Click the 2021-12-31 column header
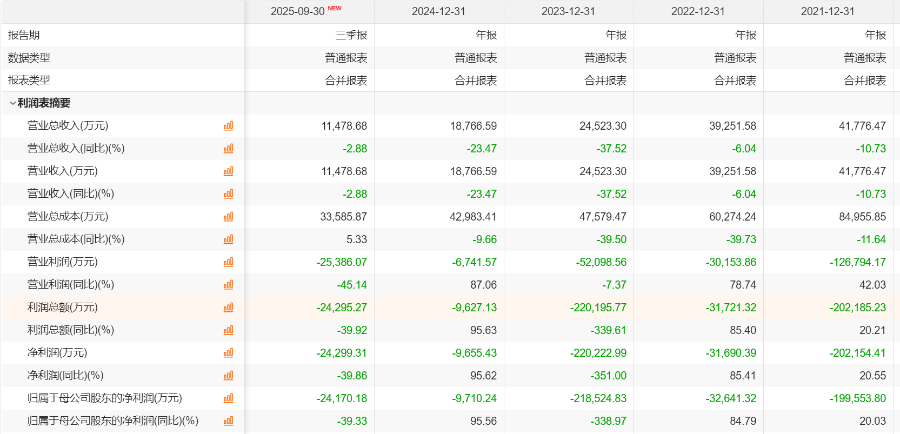 (828, 12)
